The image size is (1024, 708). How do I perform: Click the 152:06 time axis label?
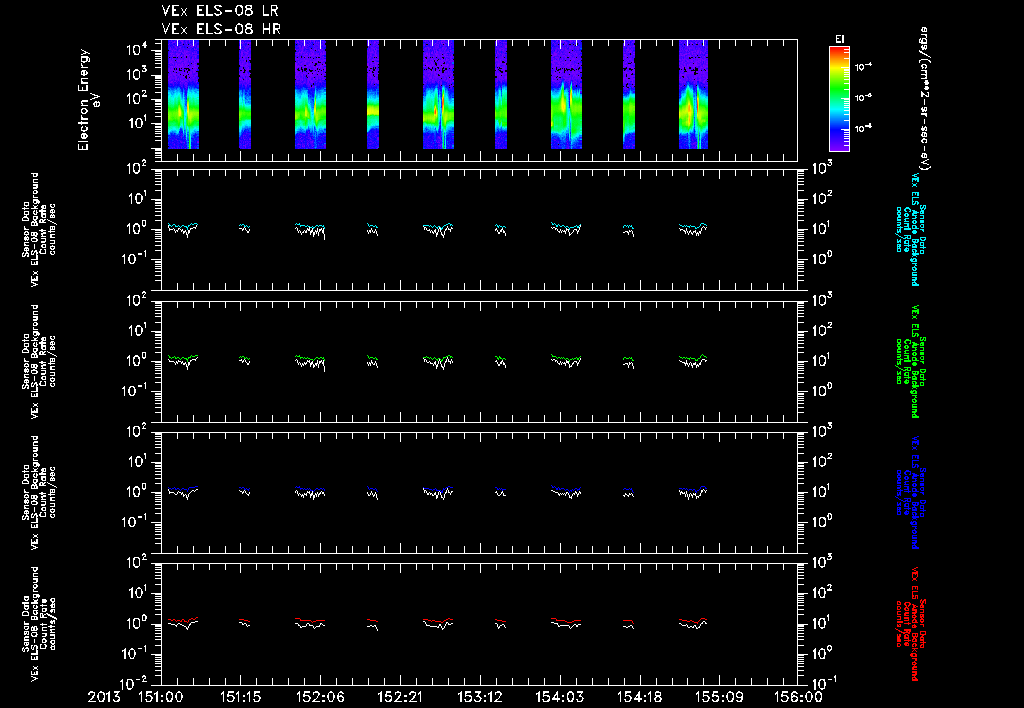320,698
